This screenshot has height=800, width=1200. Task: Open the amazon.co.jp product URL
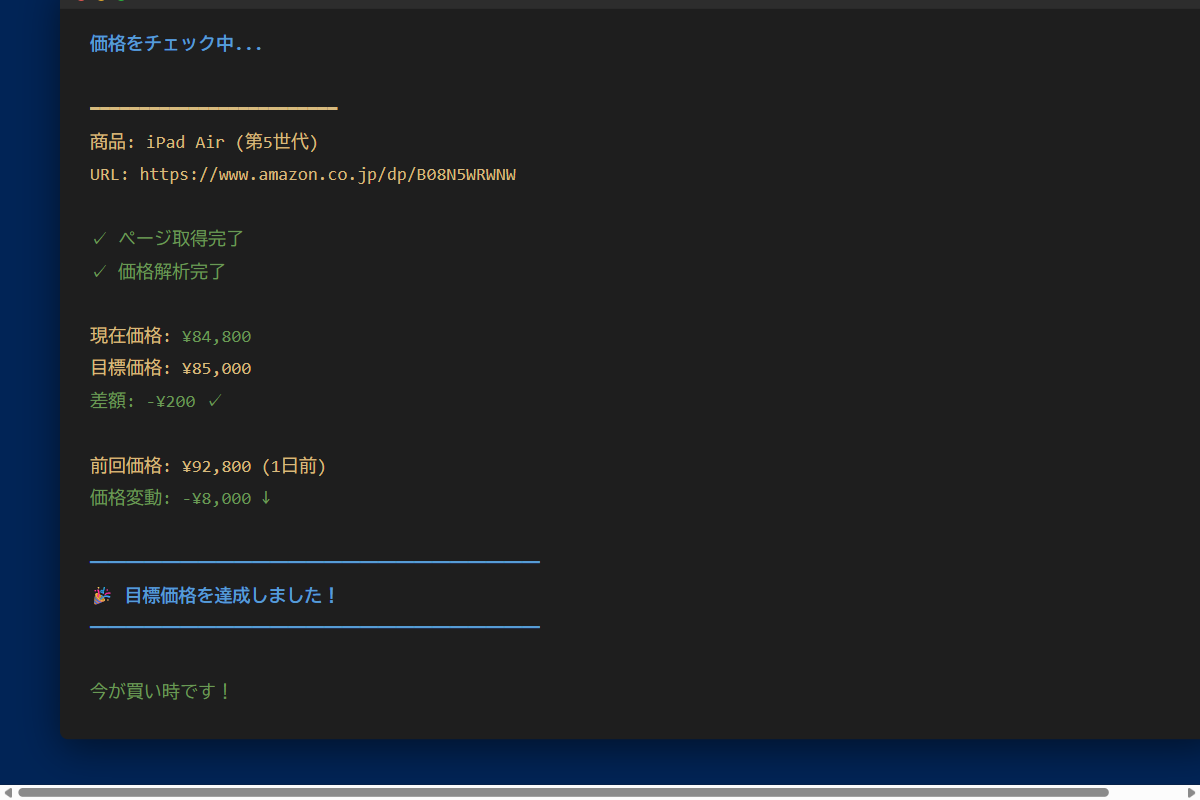[x=327, y=175]
